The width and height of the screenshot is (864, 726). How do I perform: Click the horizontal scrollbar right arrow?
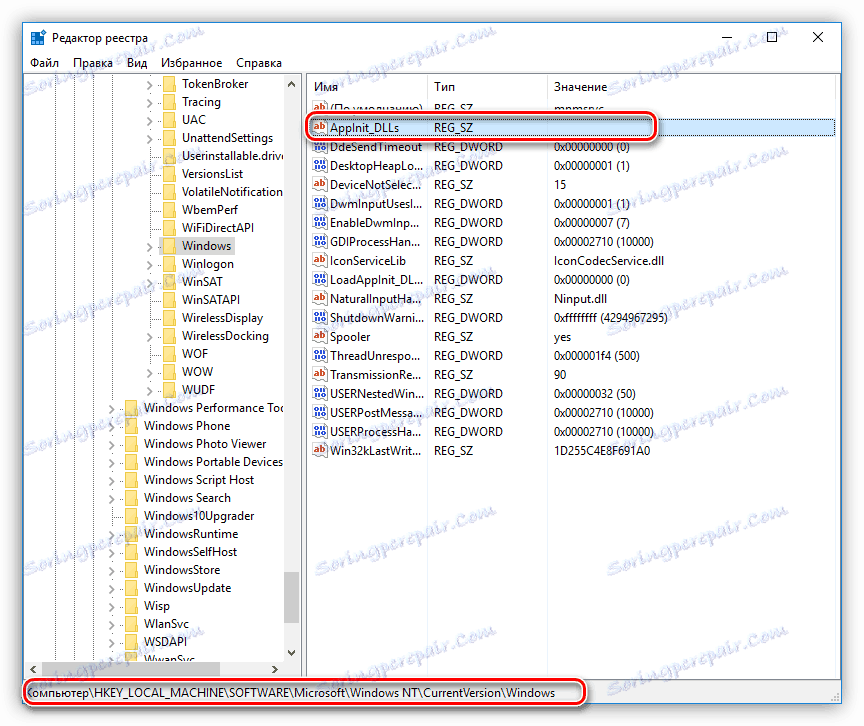(274, 669)
